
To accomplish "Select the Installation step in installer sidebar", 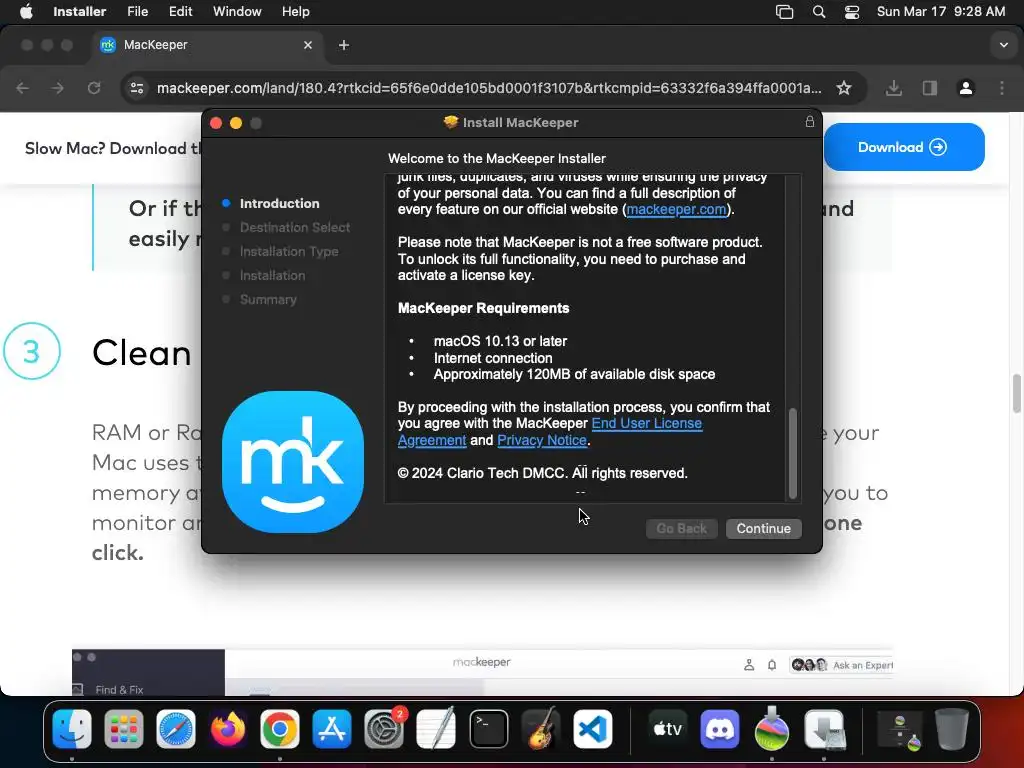I will [272, 276].
